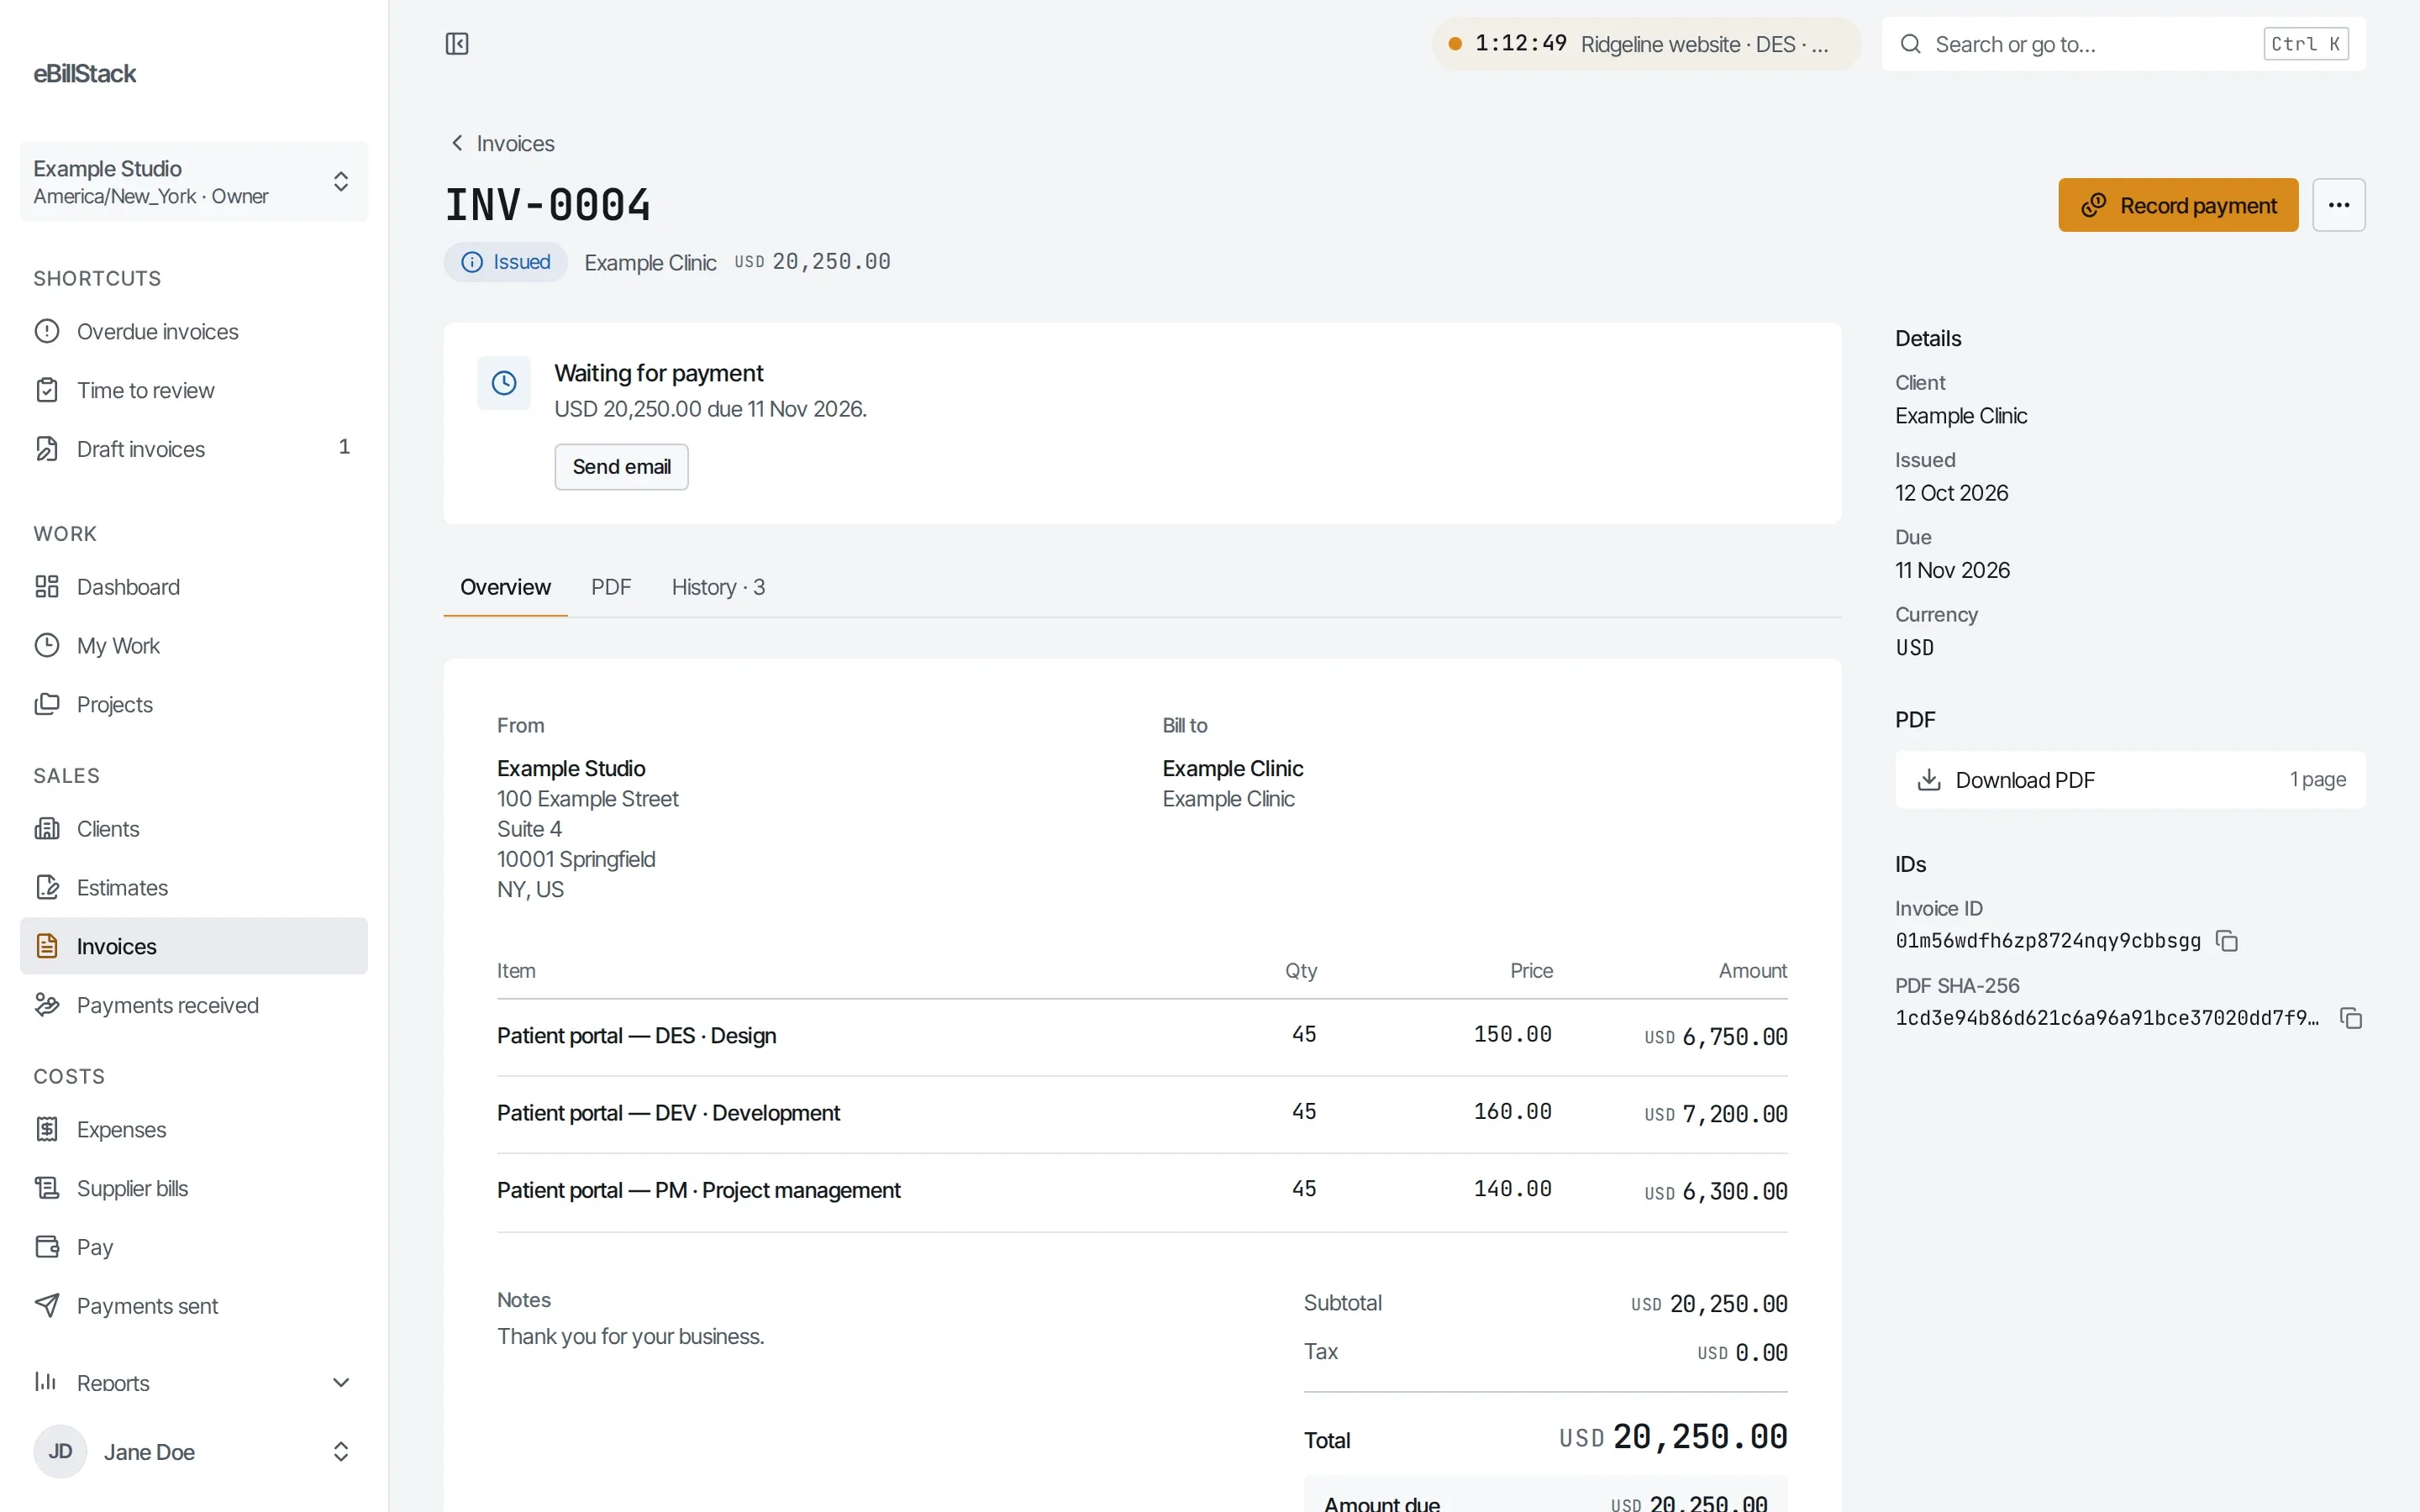Select Invoices in the sidebar

(x=194, y=946)
